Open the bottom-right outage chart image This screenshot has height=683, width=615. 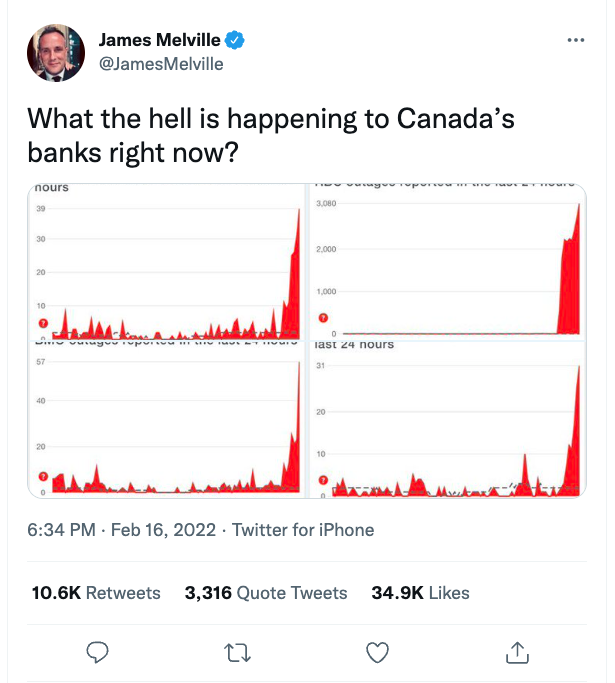pyautogui.click(x=449, y=420)
